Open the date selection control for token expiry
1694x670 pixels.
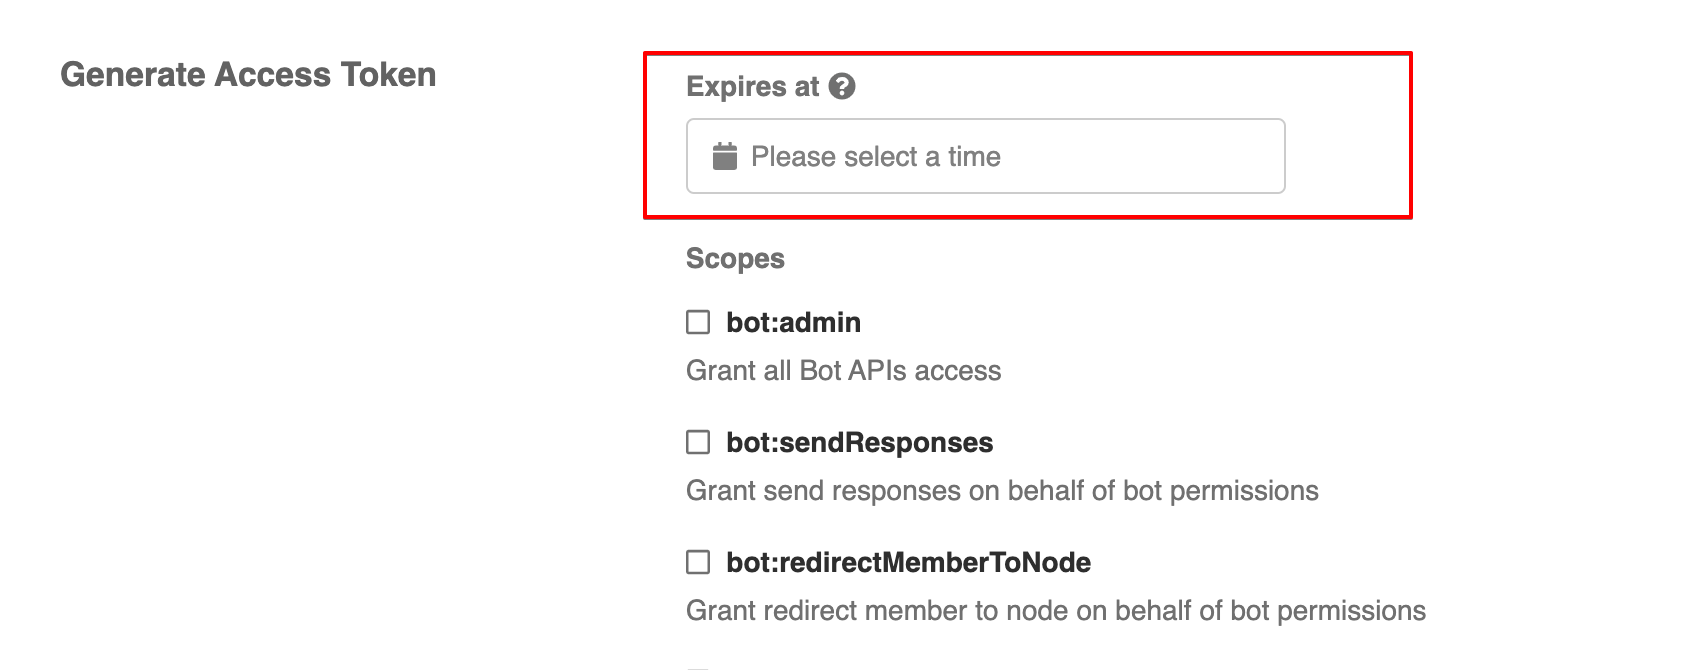pyautogui.click(x=725, y=156)
